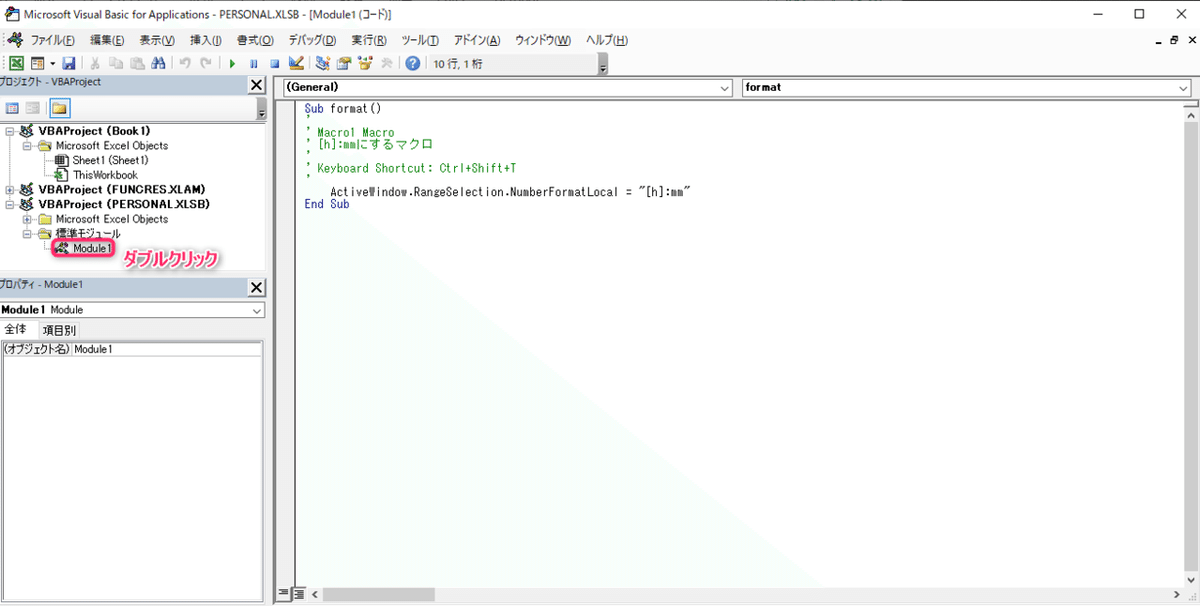Open Project Explorer toolbar icon
The width and height of the screenshot is (1200, 606).
322,63
